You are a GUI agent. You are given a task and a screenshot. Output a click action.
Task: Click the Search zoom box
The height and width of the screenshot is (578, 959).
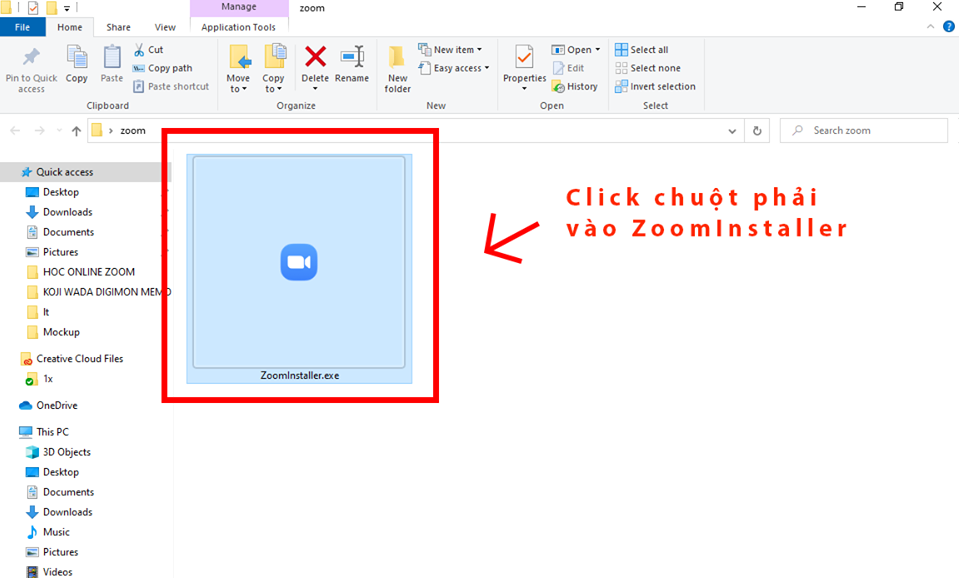pyautogui.click(x=864, y=130)
